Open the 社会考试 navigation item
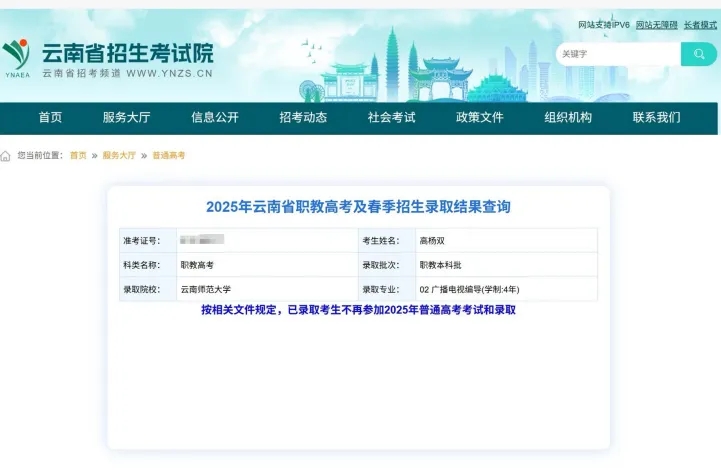 391,117
